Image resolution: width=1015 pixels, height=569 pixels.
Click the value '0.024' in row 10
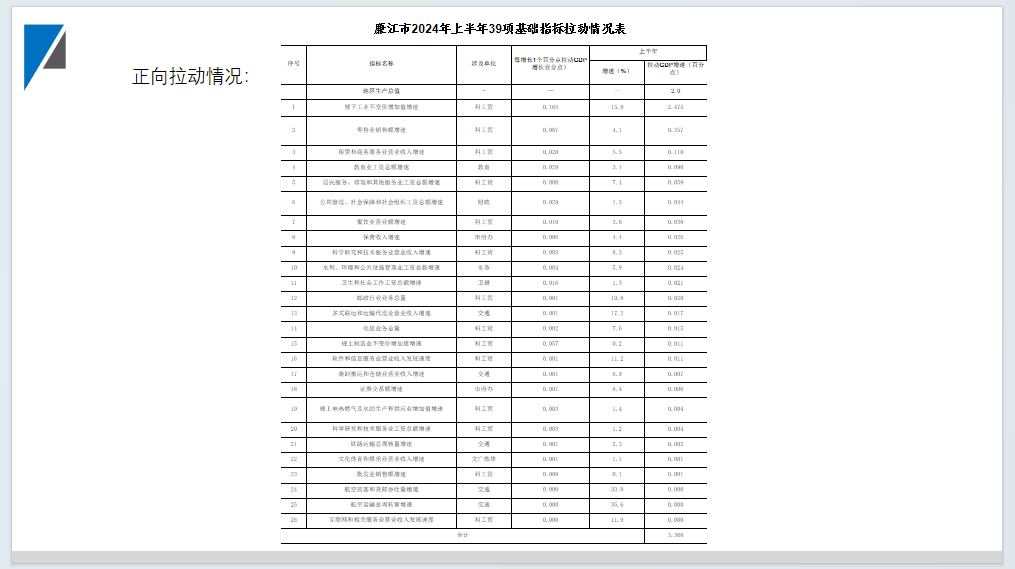pos(675,268)
